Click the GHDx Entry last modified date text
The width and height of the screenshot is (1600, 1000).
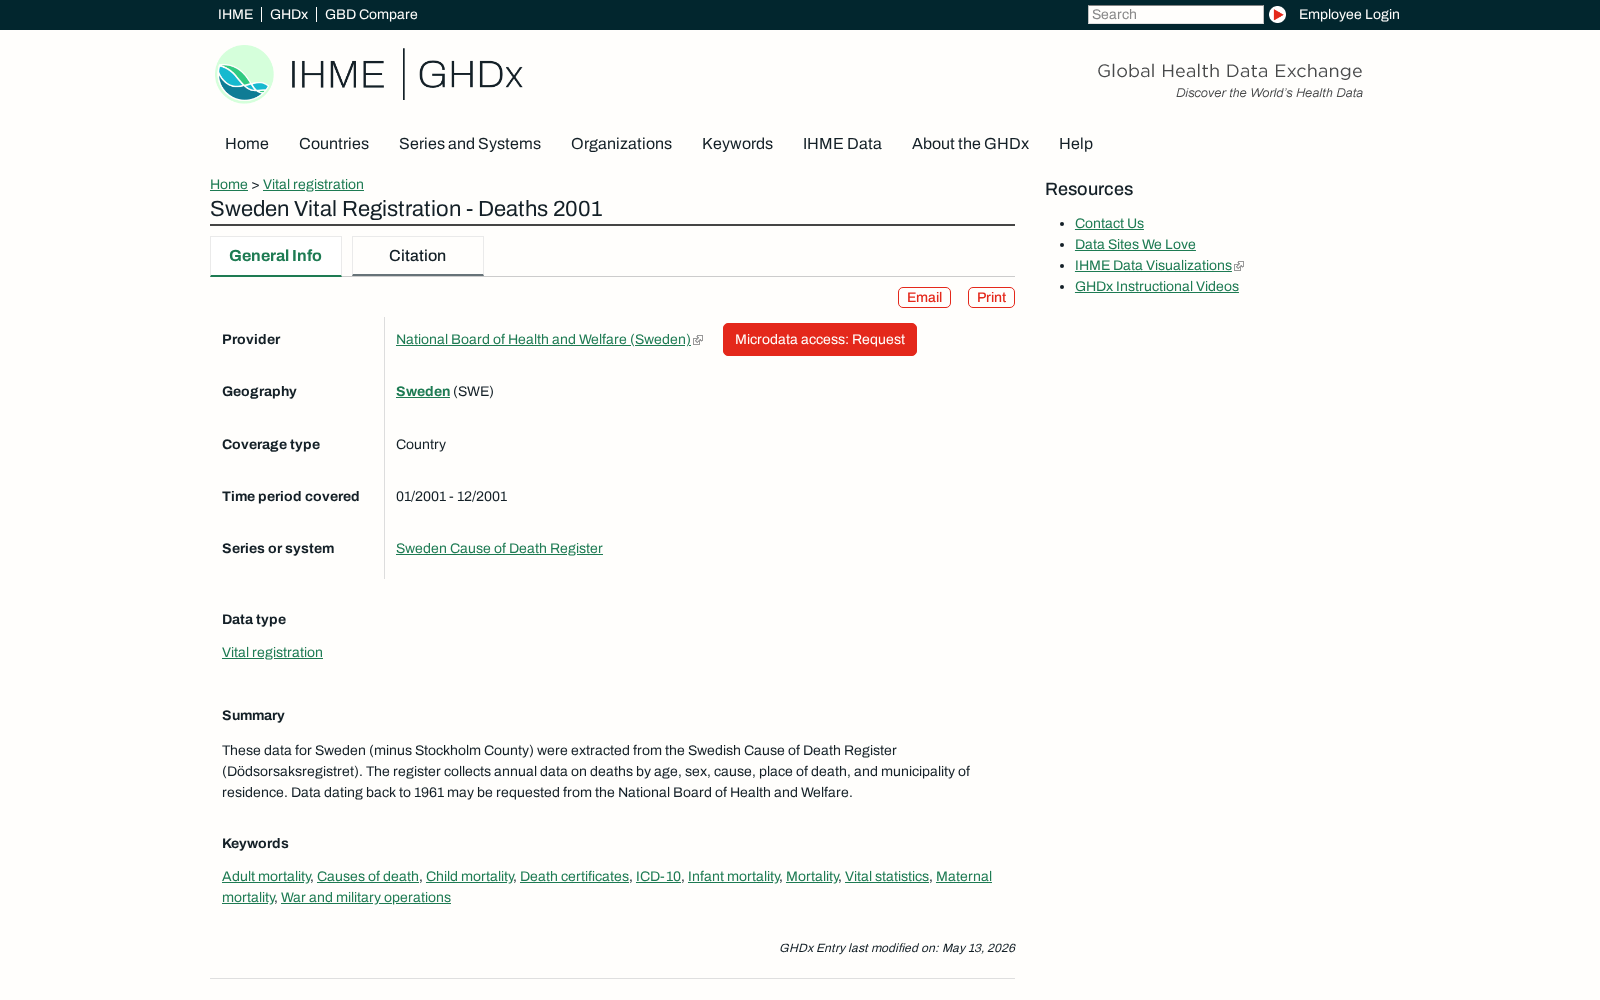pos(897,948)
